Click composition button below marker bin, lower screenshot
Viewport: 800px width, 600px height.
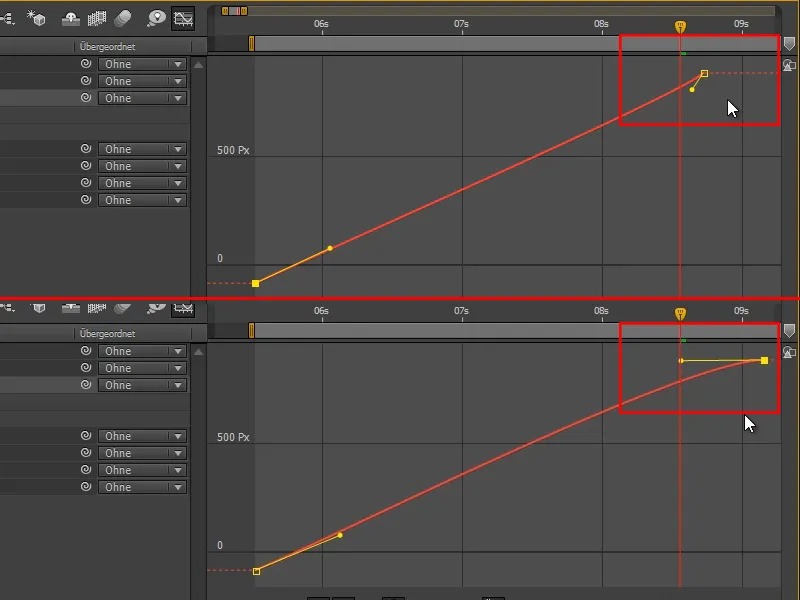point(789,353)
